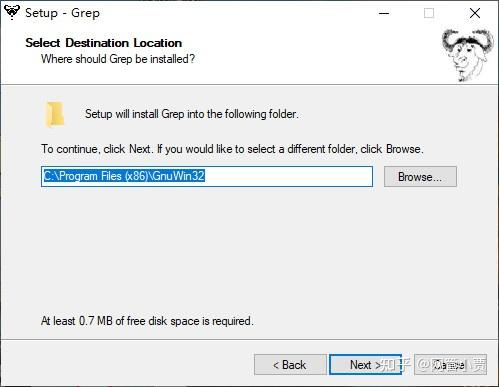The width and height of the screenshot is (499, 387).
Task: Click the word 'Browse' in instruction sentence
Action: (403, 149)
